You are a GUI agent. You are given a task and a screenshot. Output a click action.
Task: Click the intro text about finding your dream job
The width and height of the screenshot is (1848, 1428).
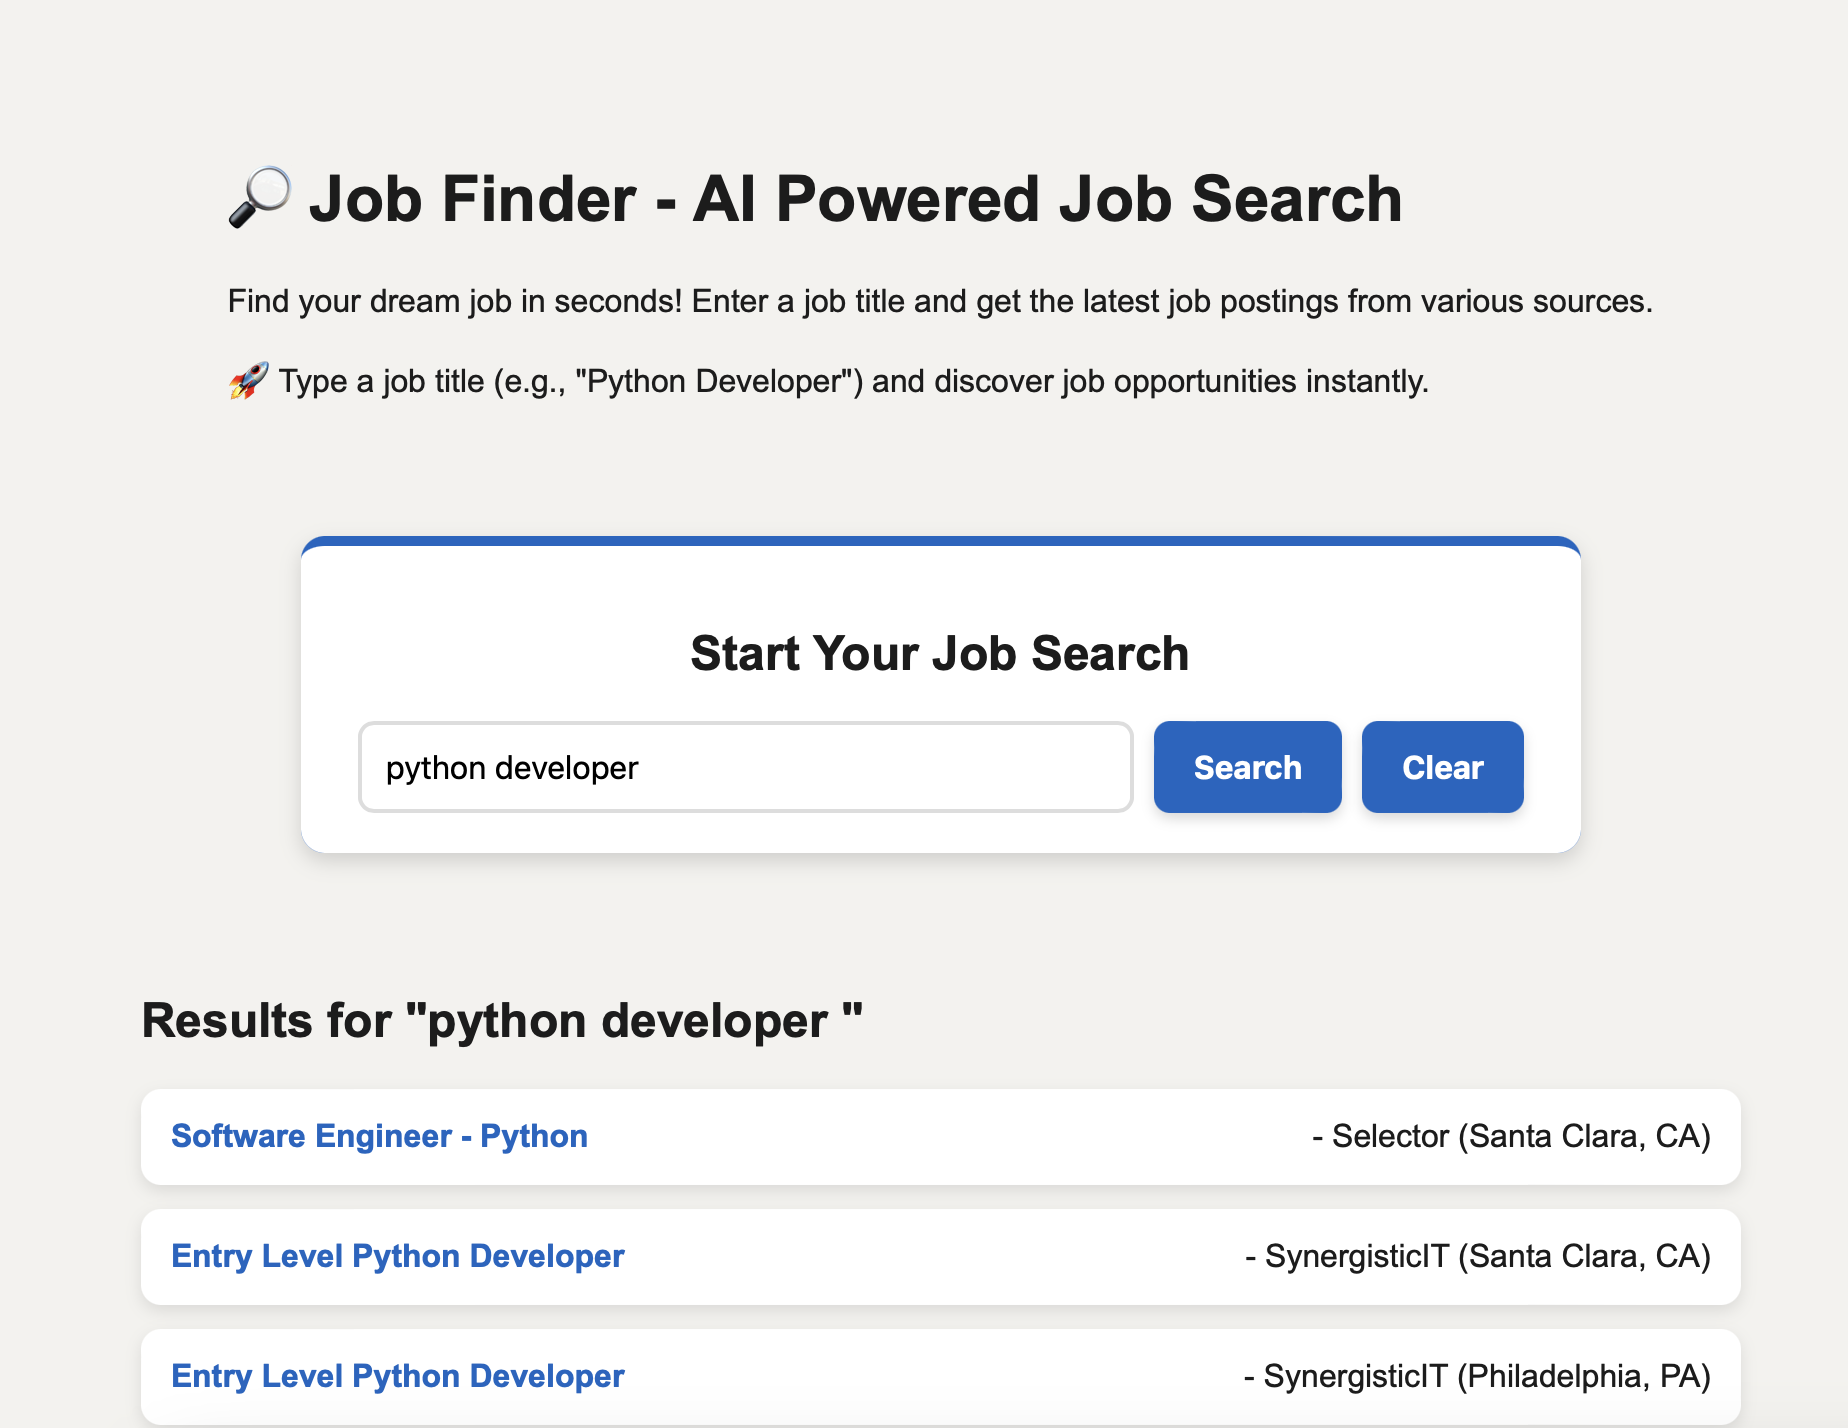coord(940,301)
